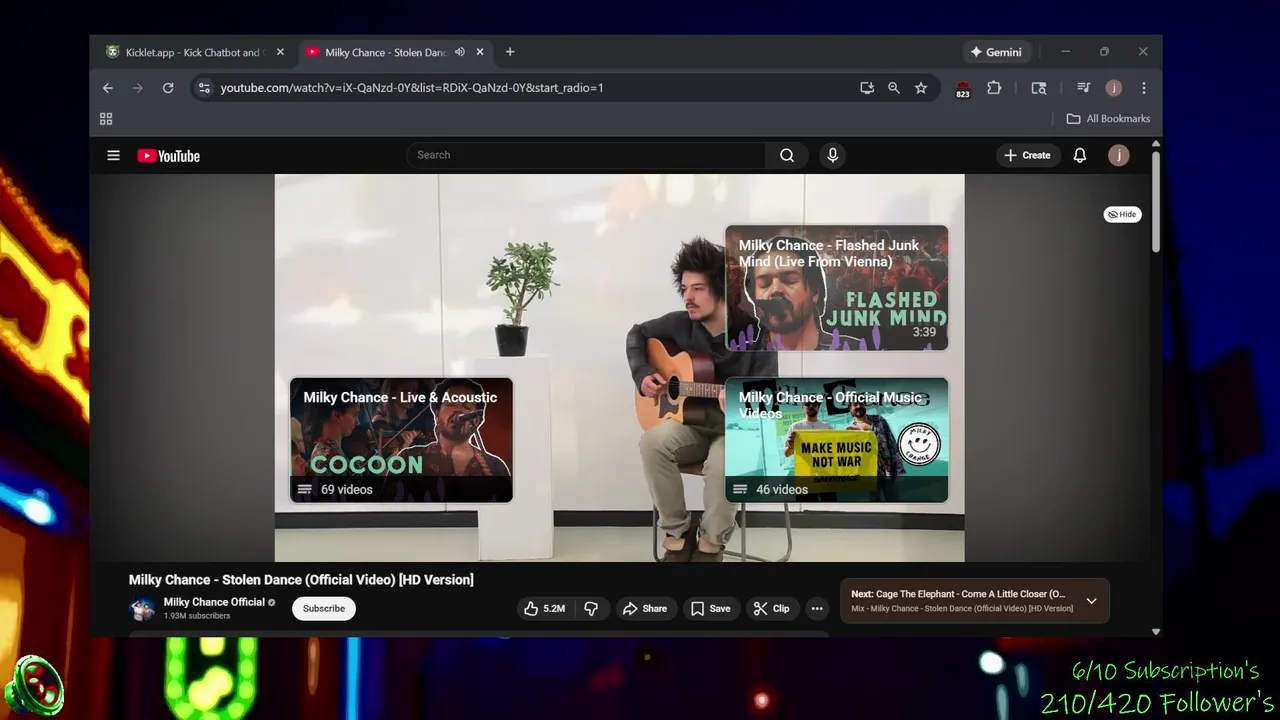
Task: Click the page vertical scrollbar thumb
Action: (1156, 201)
